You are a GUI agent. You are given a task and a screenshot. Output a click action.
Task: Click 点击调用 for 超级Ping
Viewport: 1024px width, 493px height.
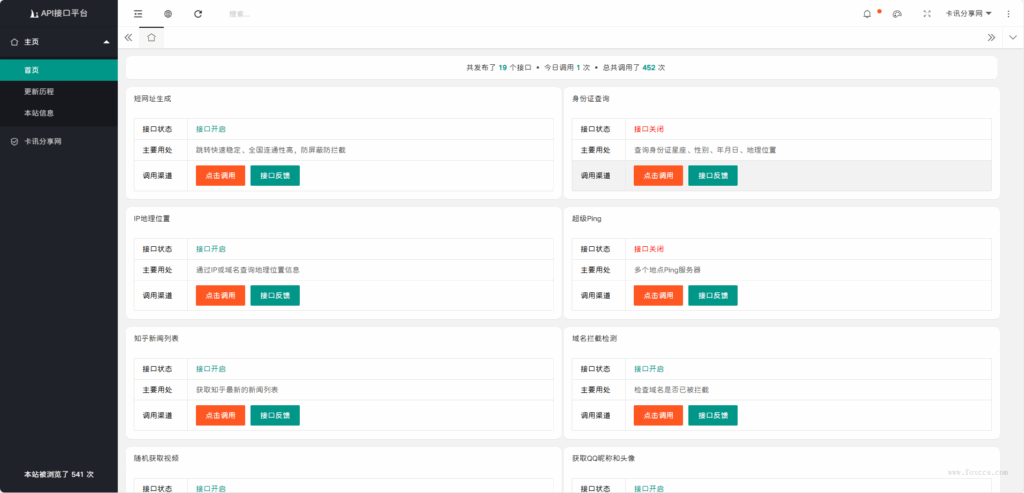[x=658, y=295]
